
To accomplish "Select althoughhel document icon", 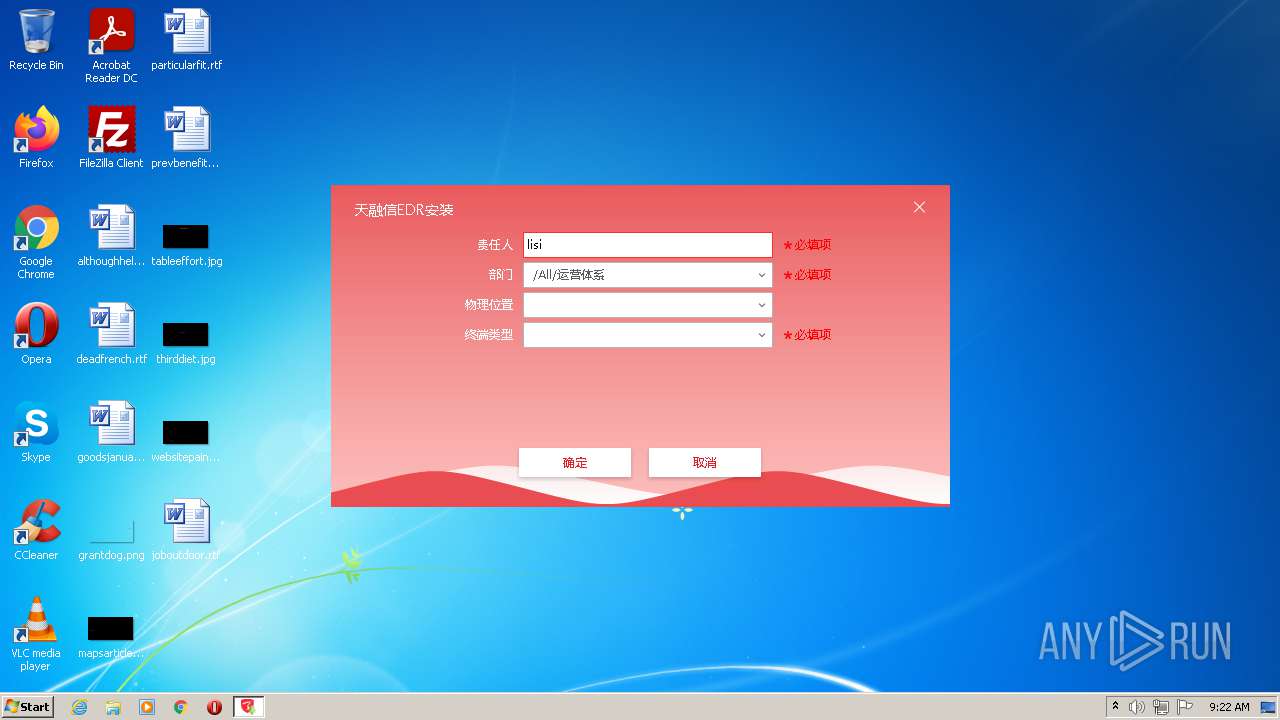I will [x=111, y=236].
